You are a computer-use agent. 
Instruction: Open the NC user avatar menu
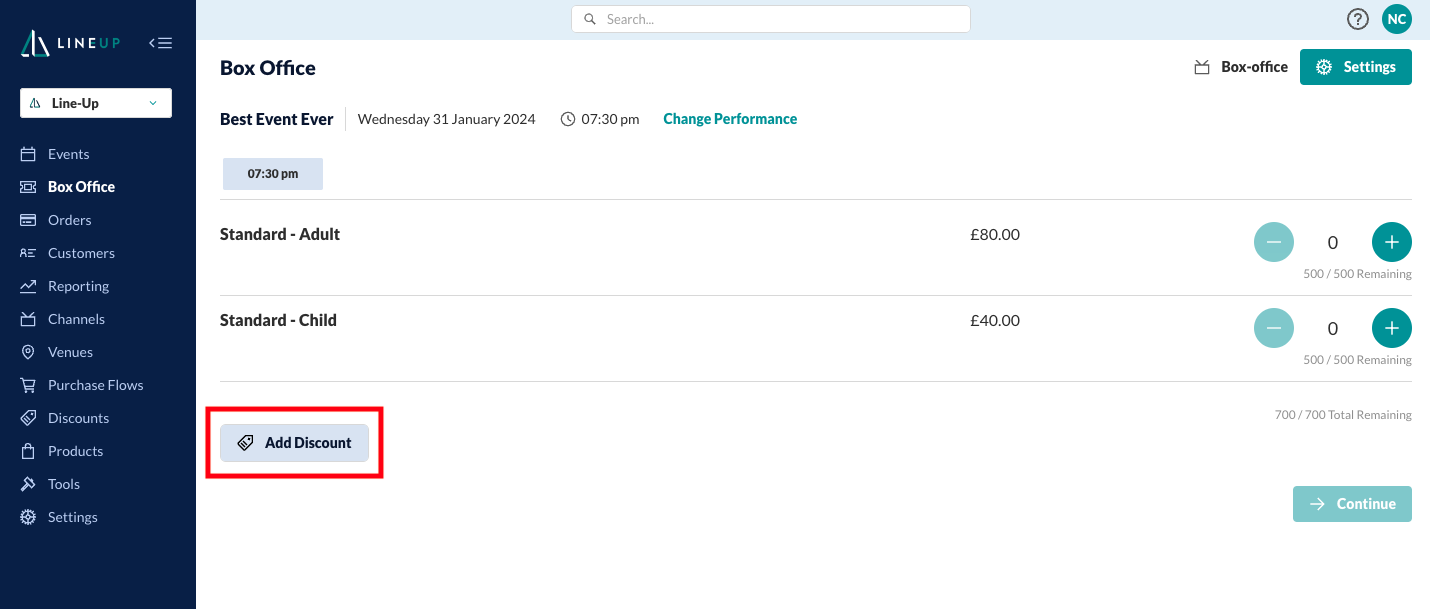1396,19
